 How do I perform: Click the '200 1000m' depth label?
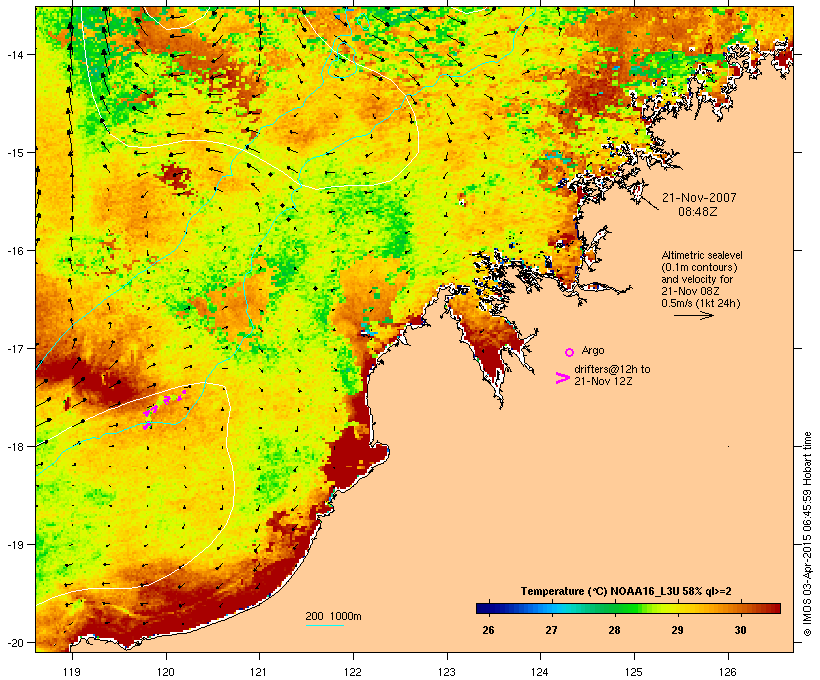click(x=333, y=616)
